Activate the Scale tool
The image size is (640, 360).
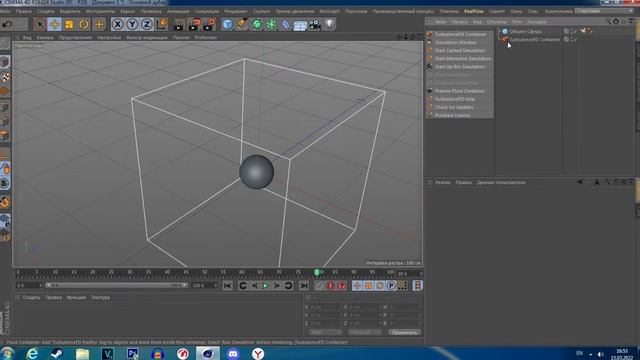[x=69, y=24]
